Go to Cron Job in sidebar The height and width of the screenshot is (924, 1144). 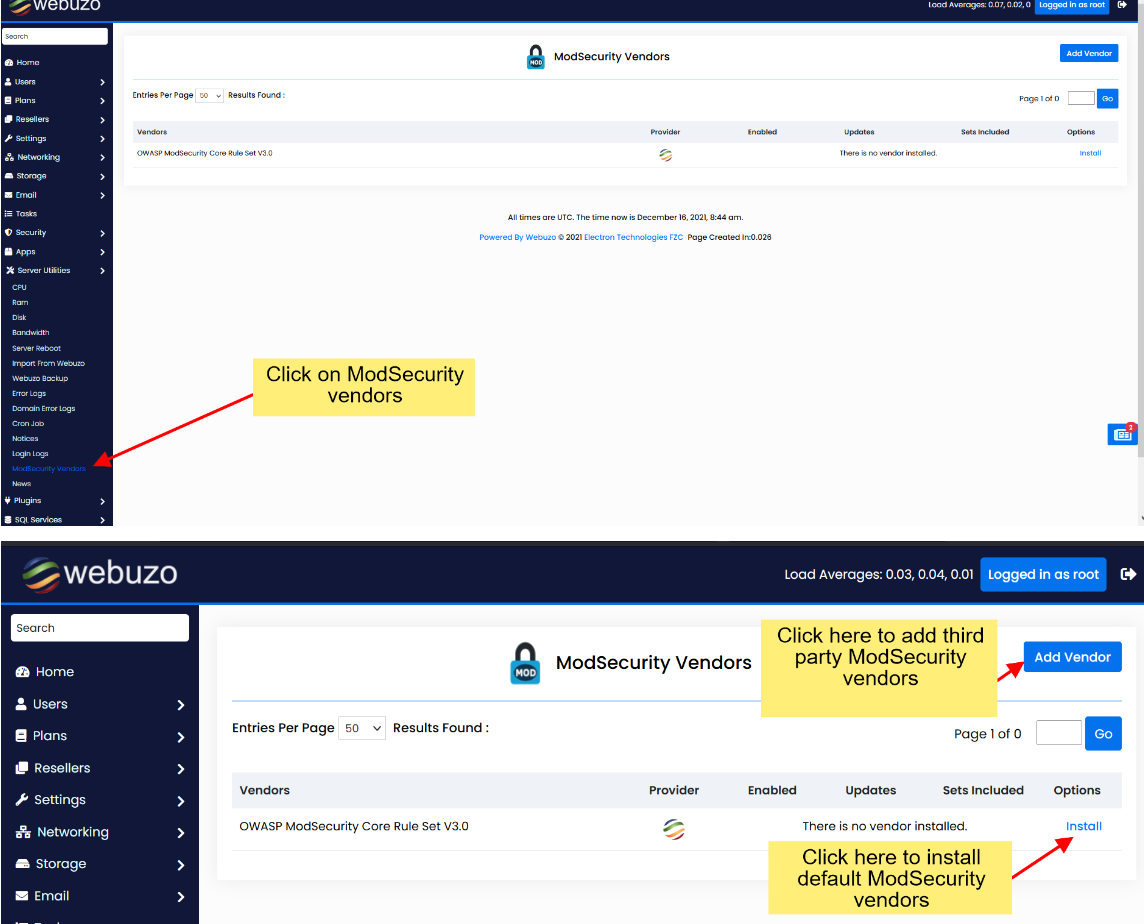28,423
